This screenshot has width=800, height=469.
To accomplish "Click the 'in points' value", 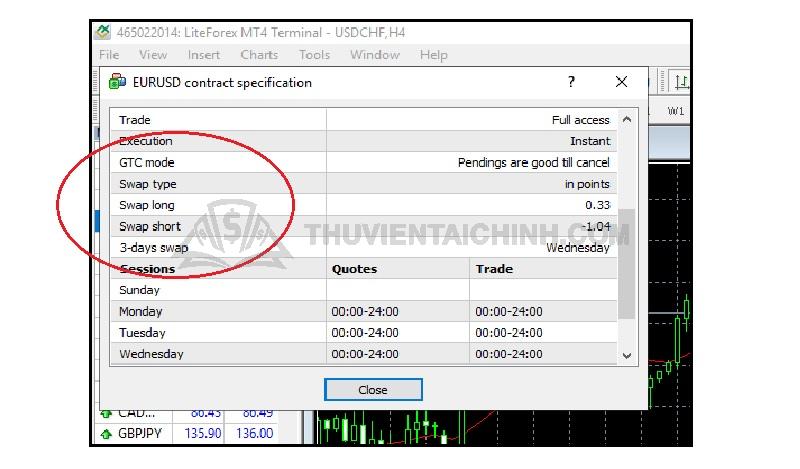I will coord(587,184).
